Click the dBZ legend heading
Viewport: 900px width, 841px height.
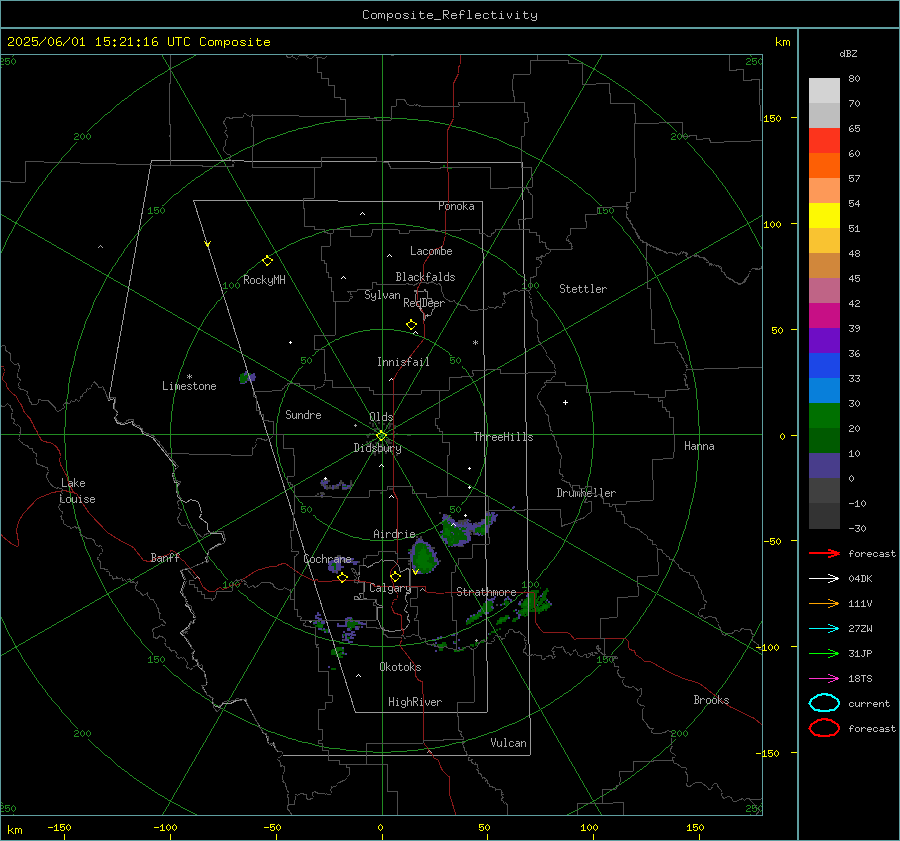point(848,53)
